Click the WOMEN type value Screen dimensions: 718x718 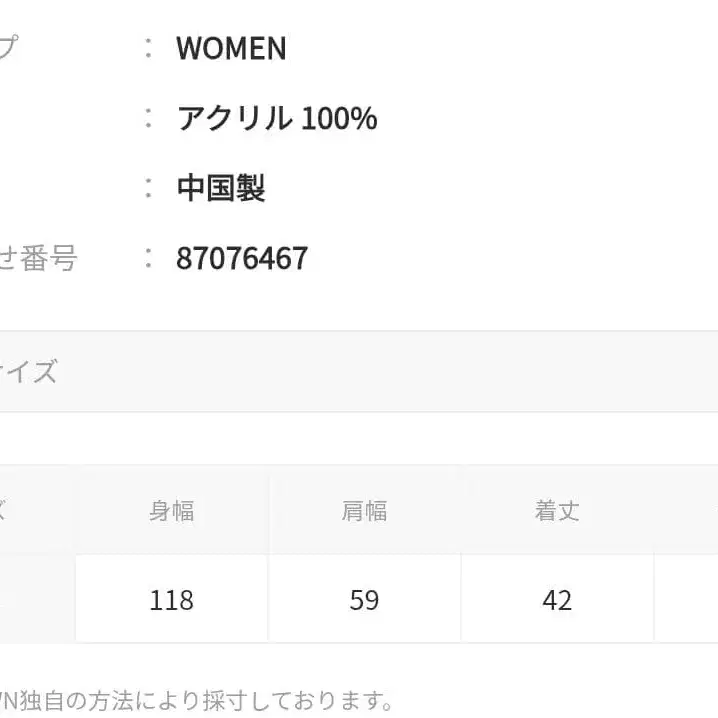tap(231, 48)
